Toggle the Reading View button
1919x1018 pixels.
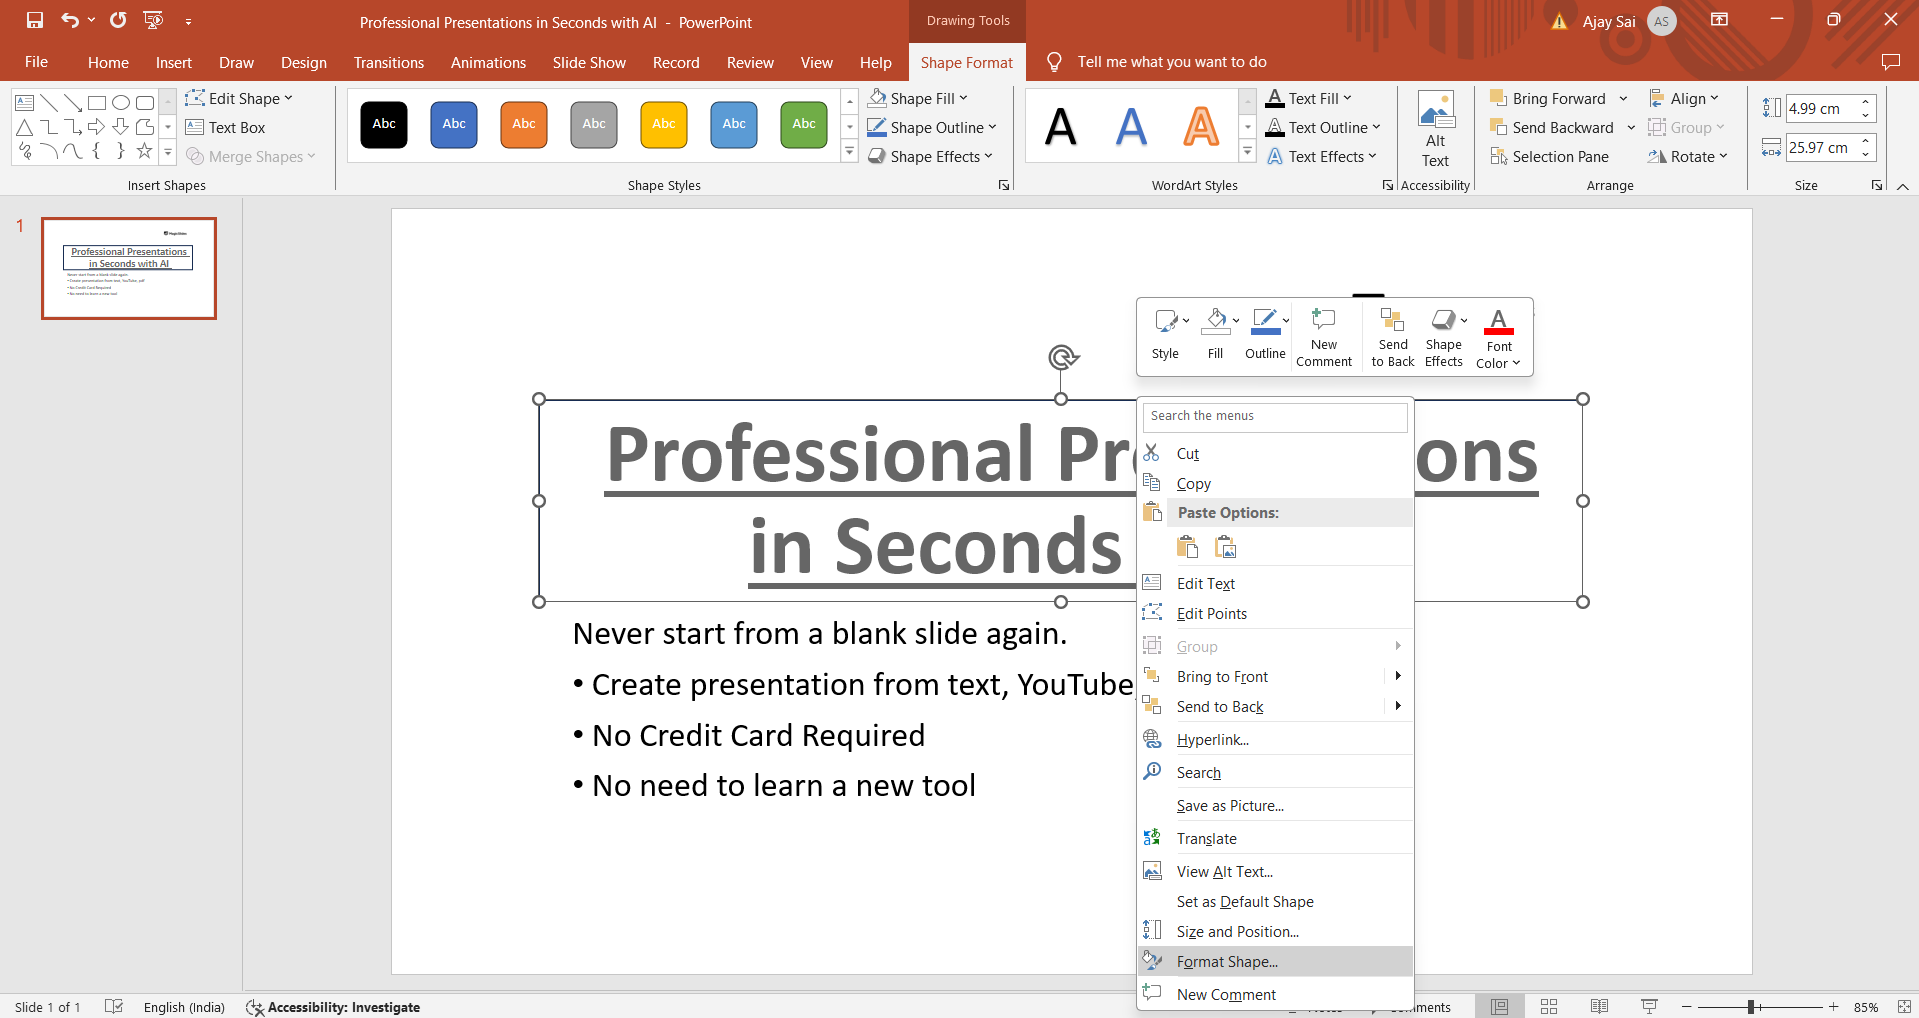coord(1599,1007)
